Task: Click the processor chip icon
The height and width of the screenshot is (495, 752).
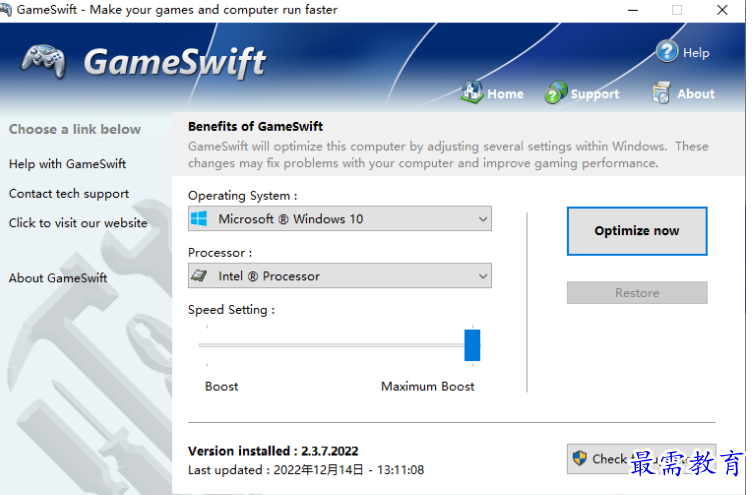Action: point(199,276)
